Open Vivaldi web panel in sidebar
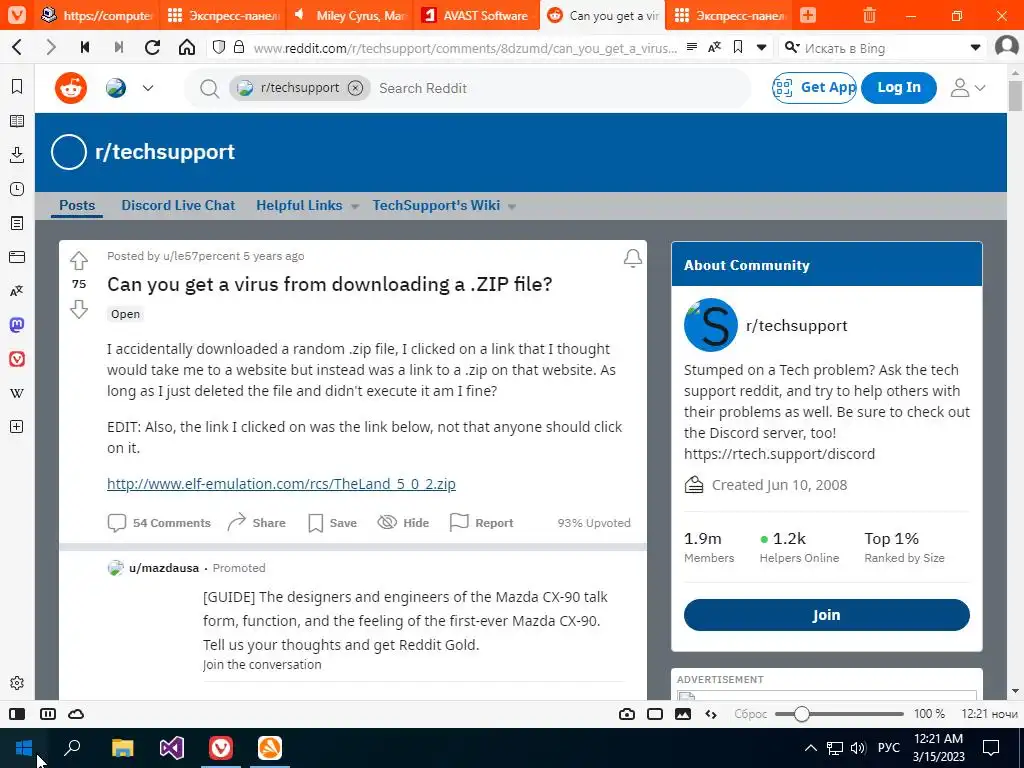1024x768 pixels. click(17, 359)
